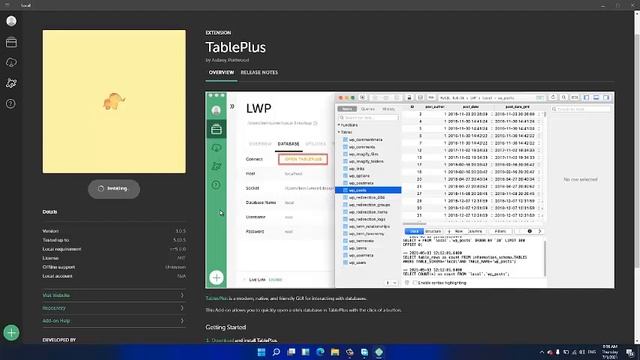Open Microsoft Edge from the taskbar
The width and height of the screenshot is (640, 360).
click(x=320, y=352)
